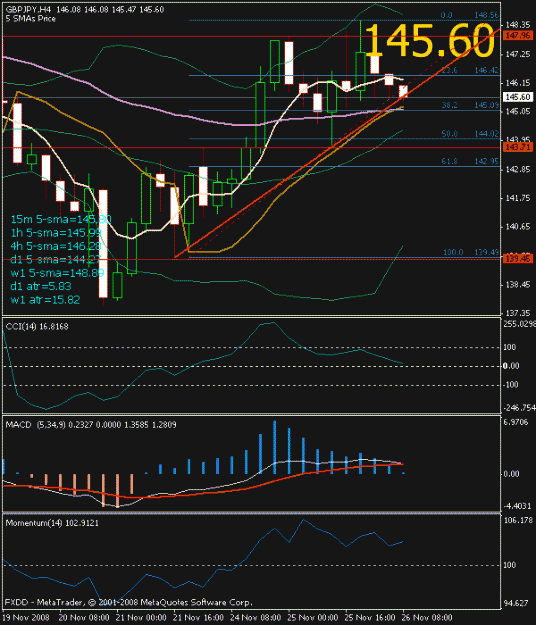Click the MACD scale top value 6.9706
The height and width of the screenshot is (625, 536).
(x=516, y=422)
